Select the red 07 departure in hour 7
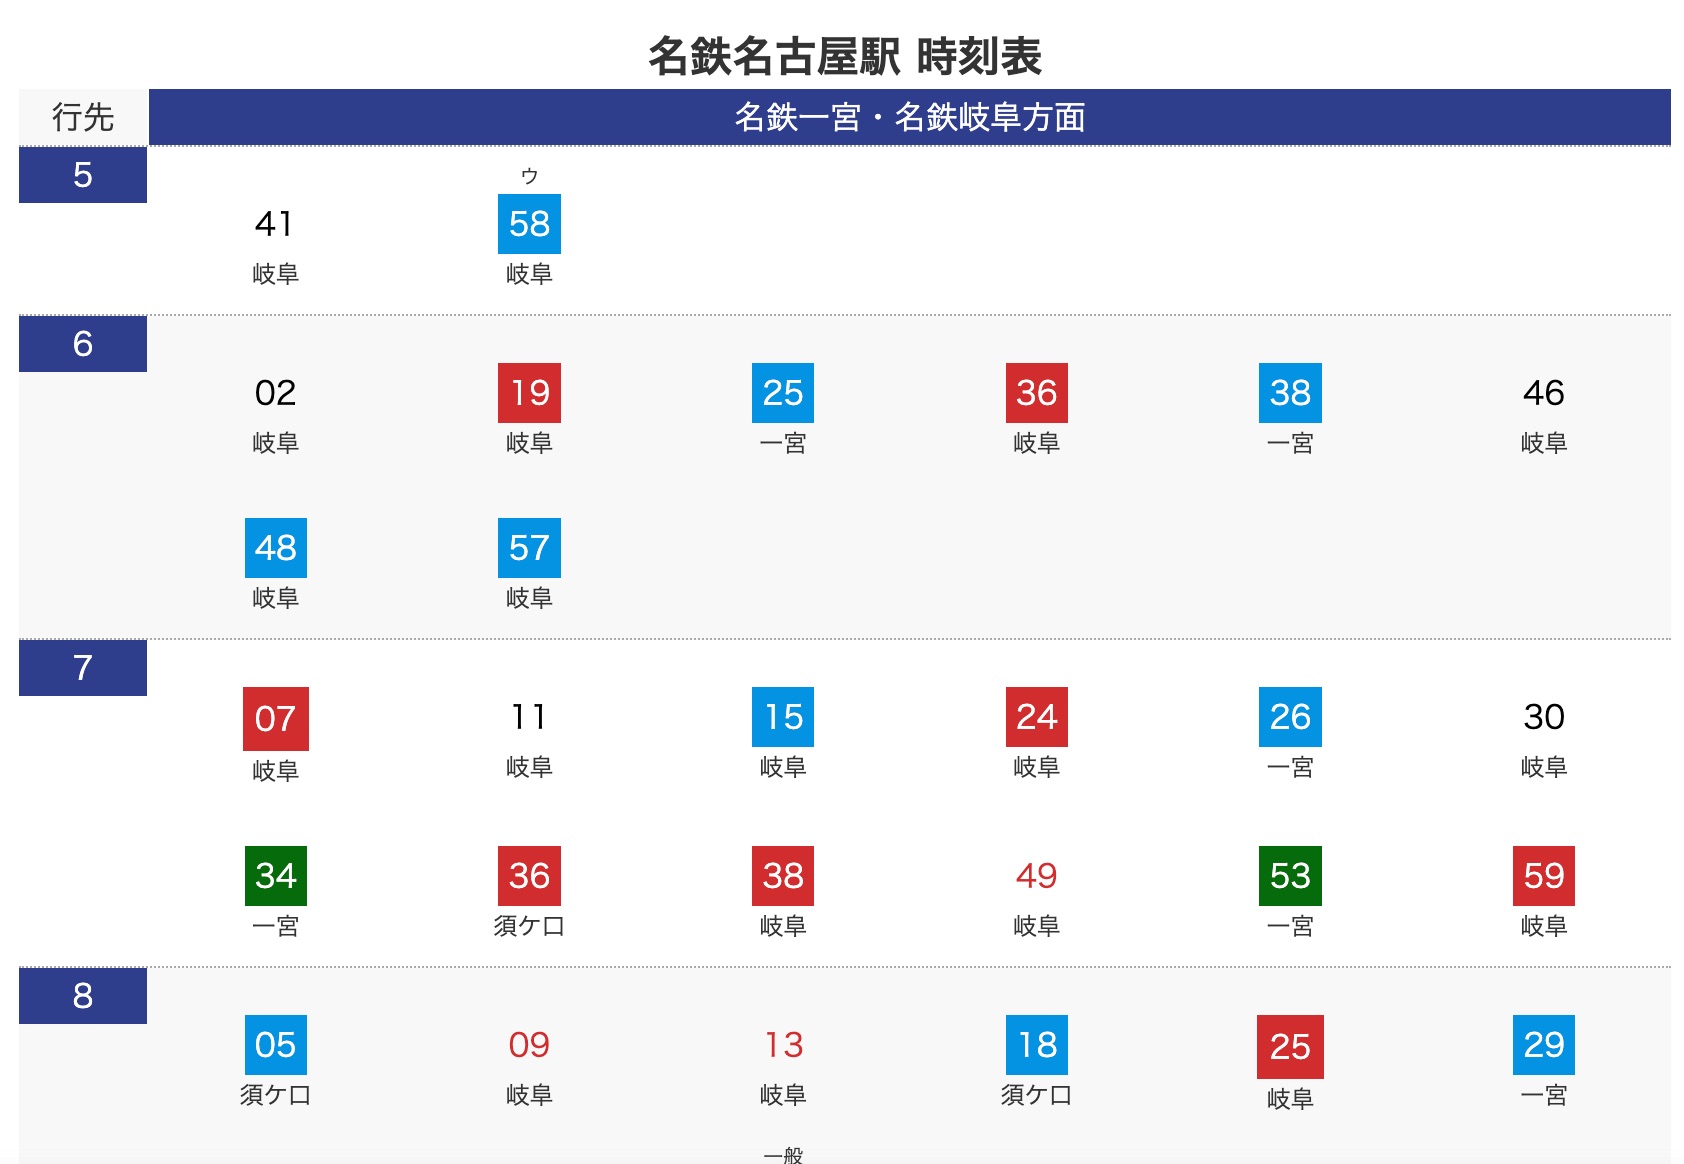 [x=276, y=719]
